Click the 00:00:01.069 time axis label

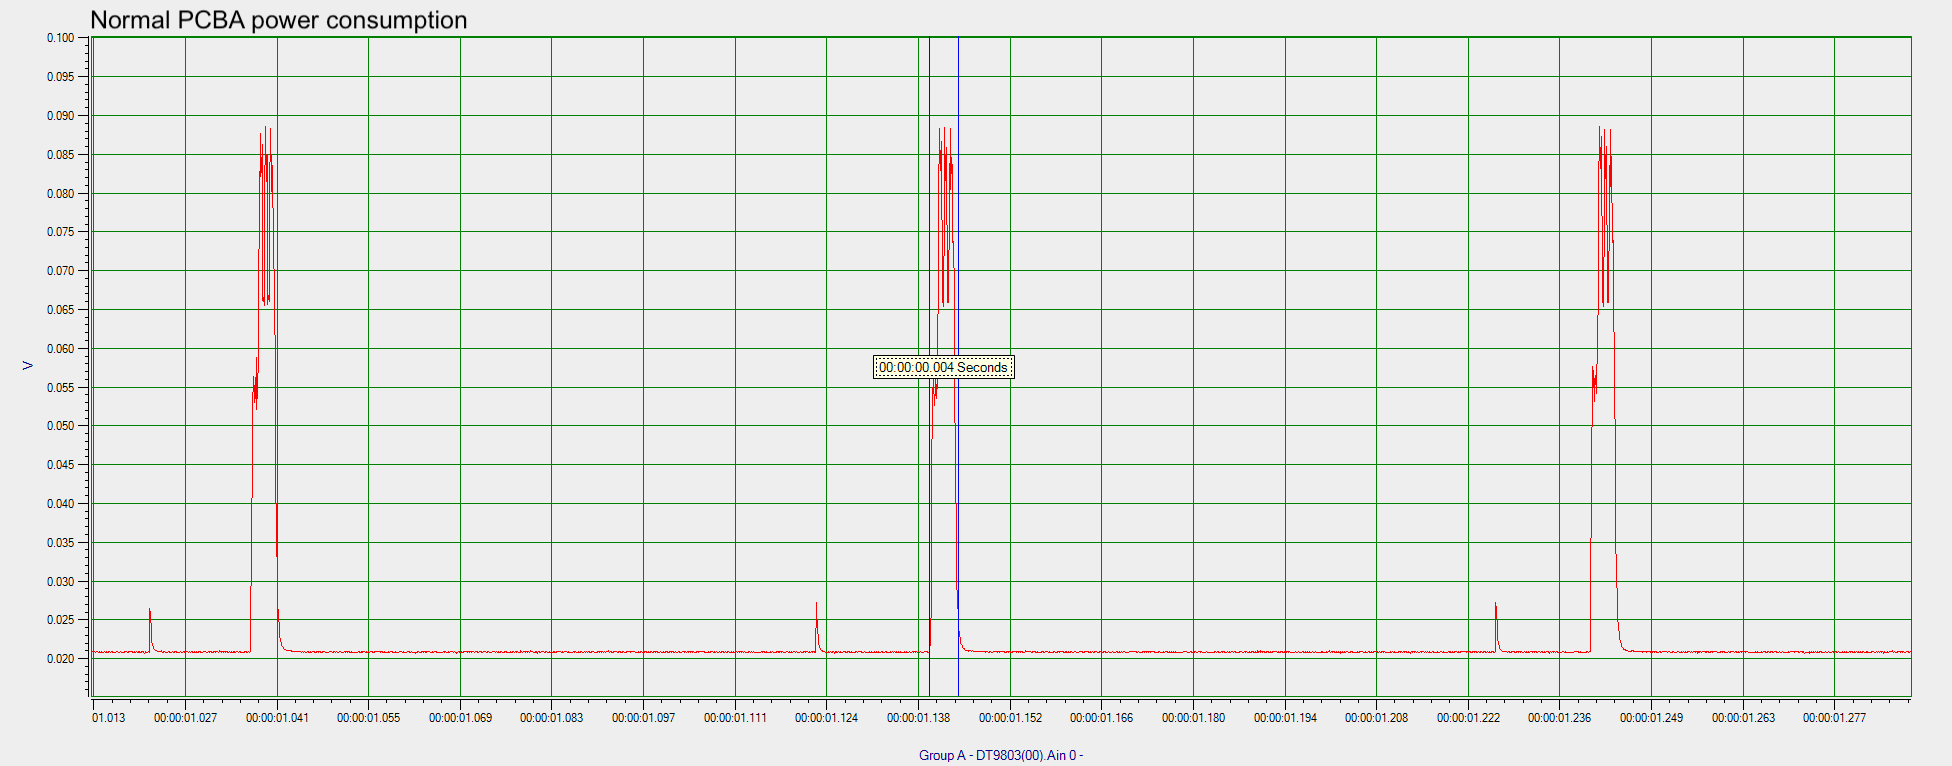click(460, 718)
